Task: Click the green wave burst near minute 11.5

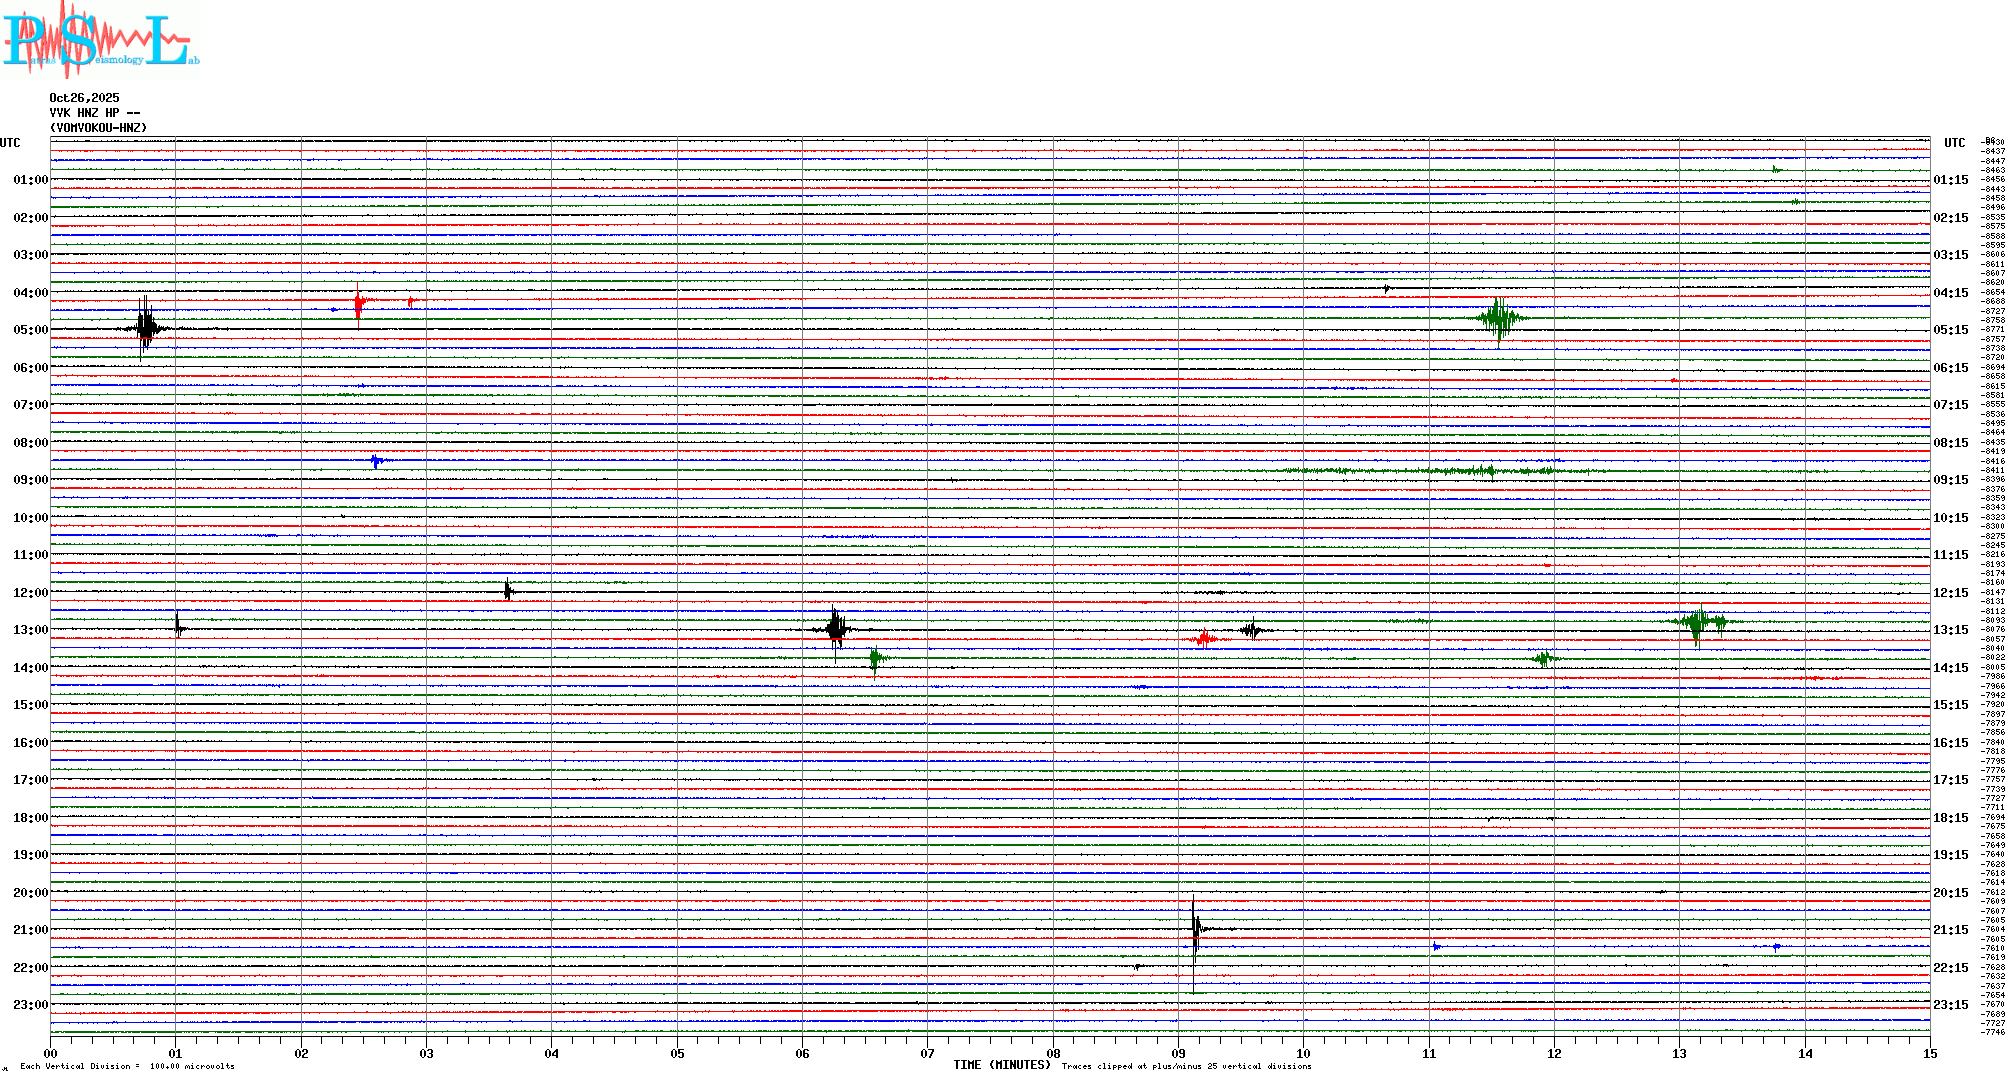Action: [x=1498, y=319]
